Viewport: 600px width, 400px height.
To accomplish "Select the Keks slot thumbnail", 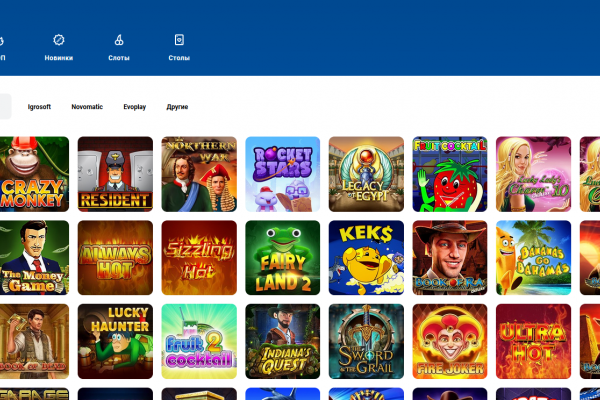I will tap(366, 258).
